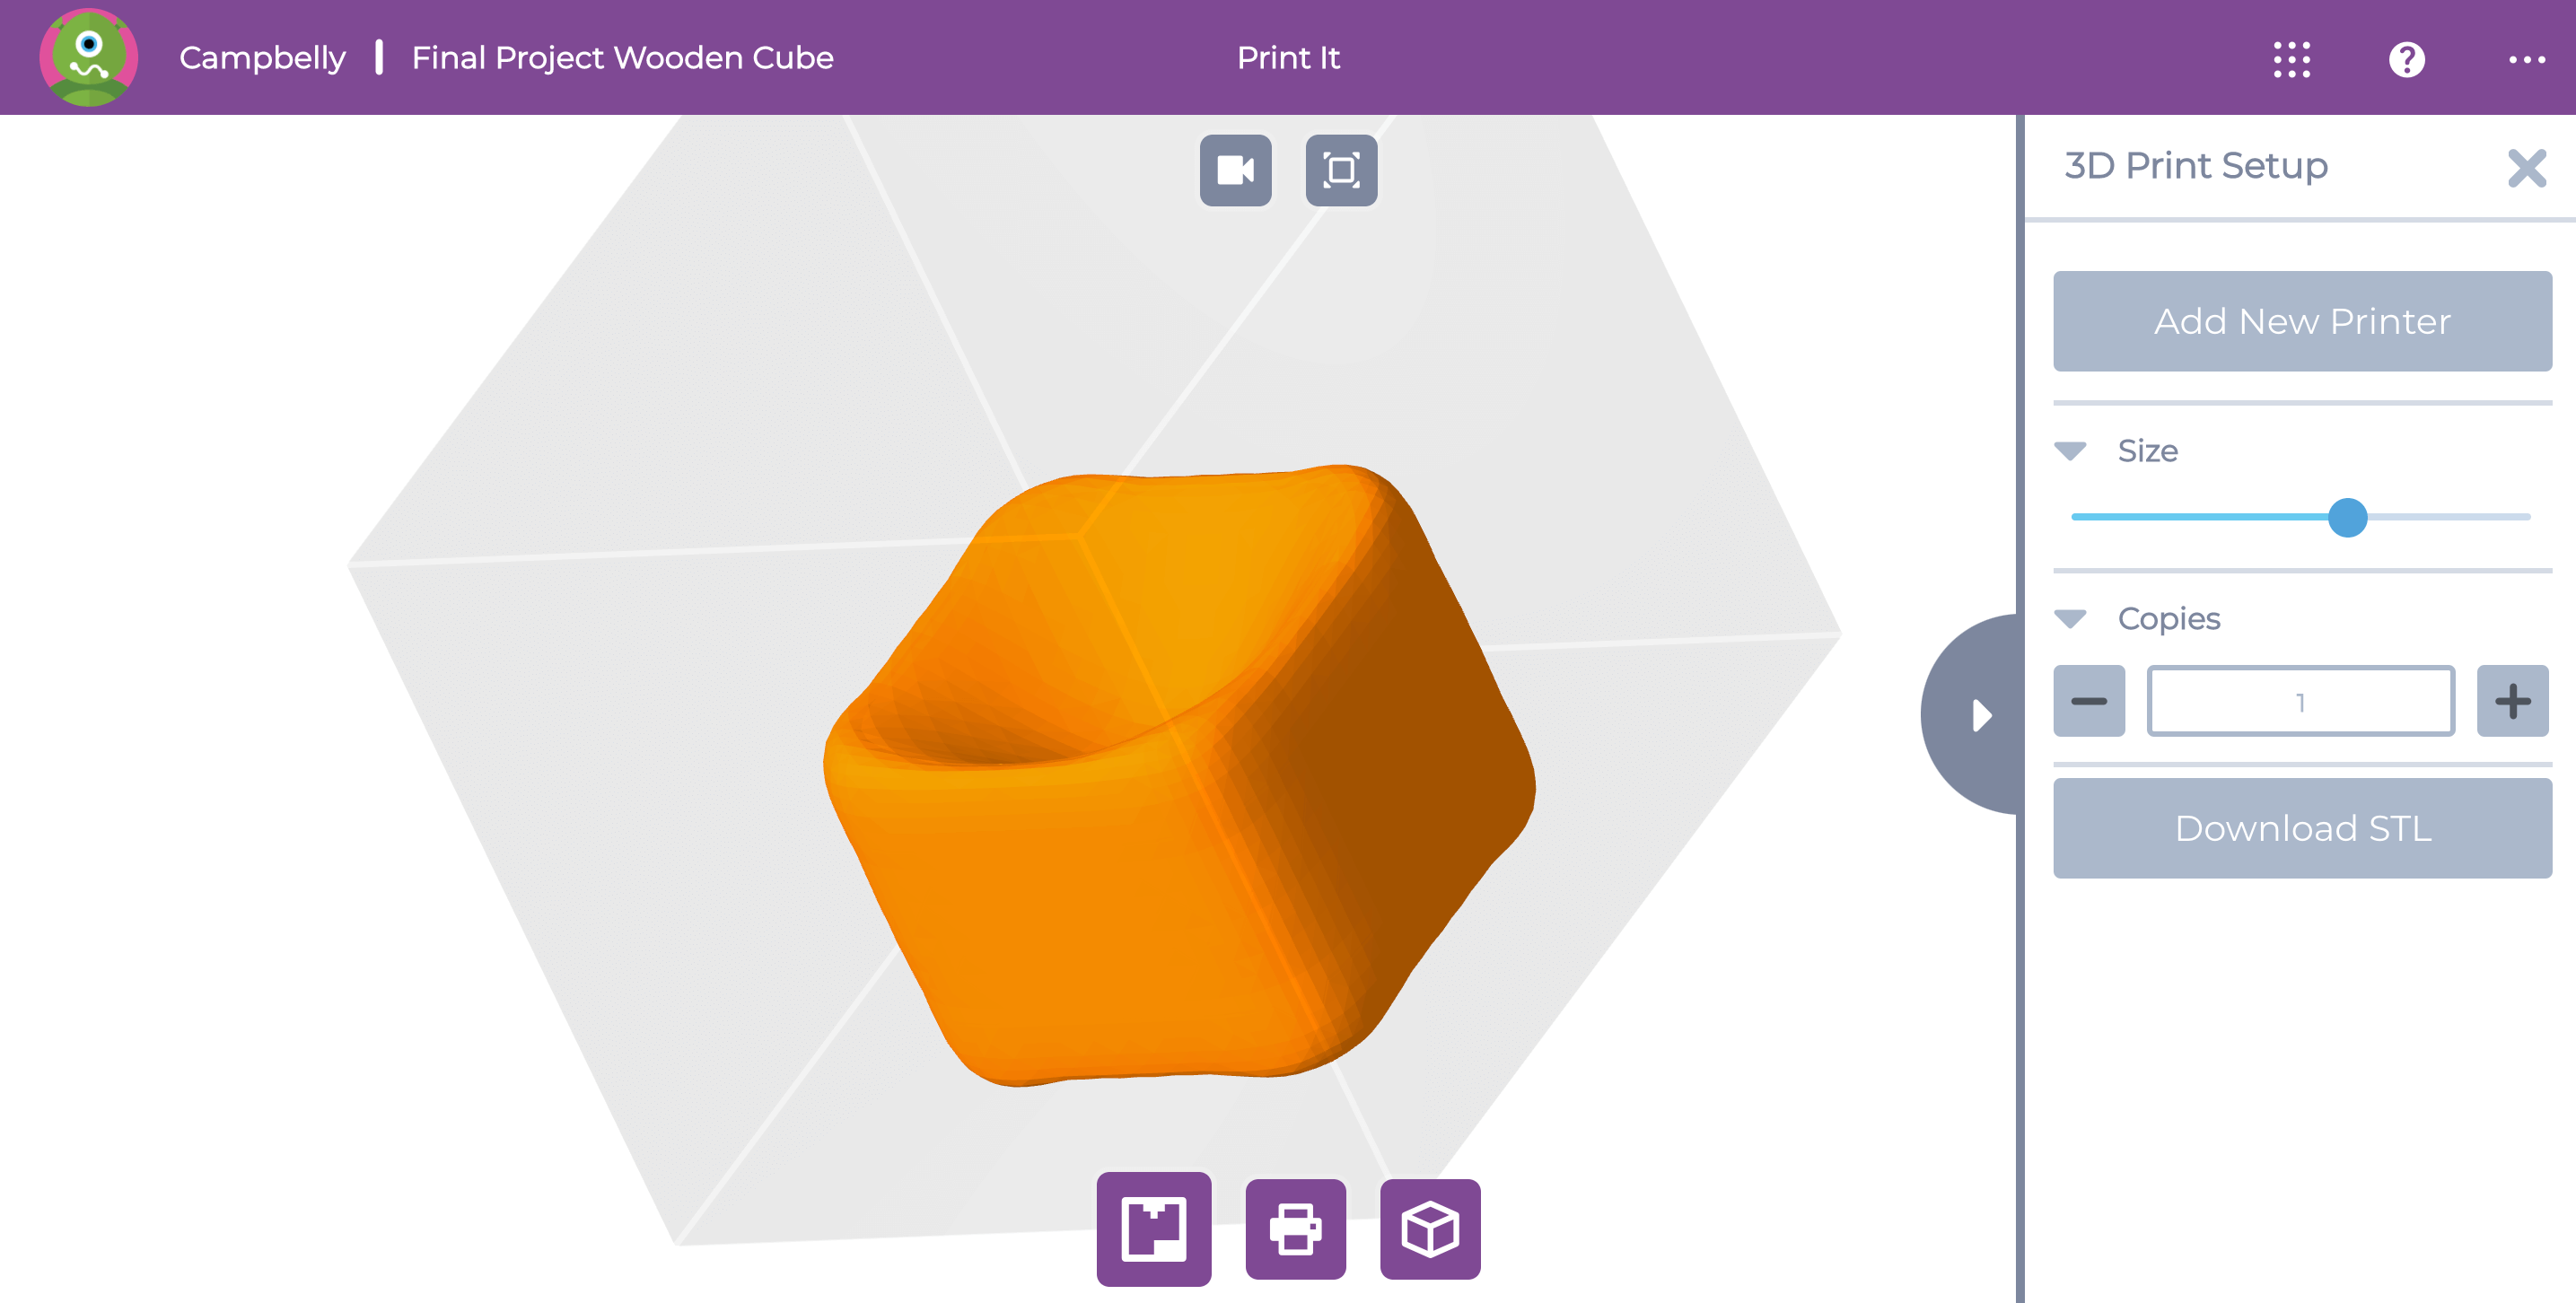Viewport: 2576px width, 1303px height.
Task: Select the orthographic view toggle icon
Action: pos(1343,168)
